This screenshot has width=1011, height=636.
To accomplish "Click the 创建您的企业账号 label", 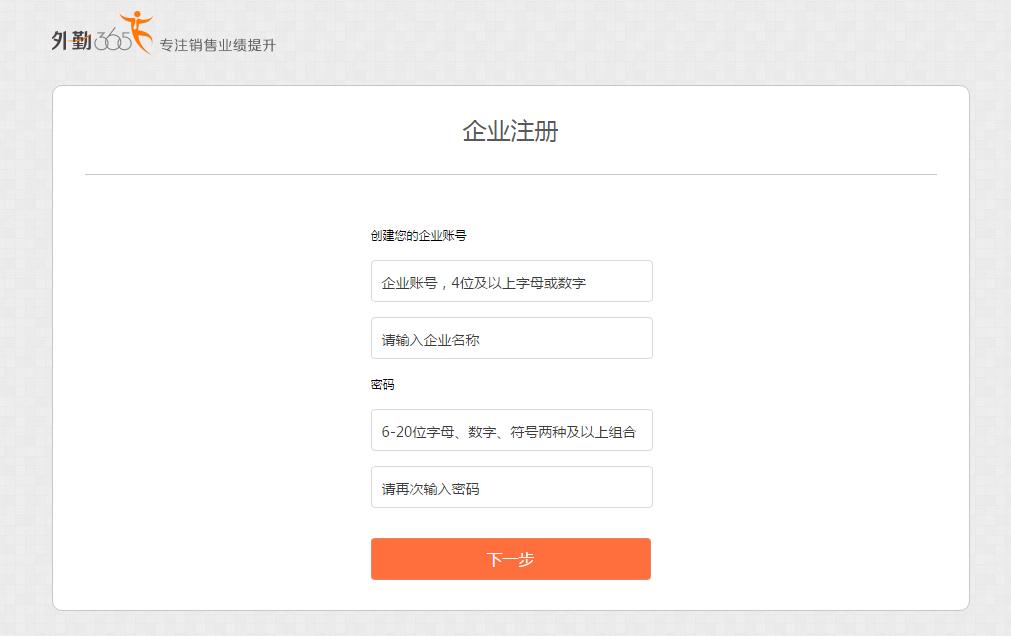I will click(x=418, y=236).
